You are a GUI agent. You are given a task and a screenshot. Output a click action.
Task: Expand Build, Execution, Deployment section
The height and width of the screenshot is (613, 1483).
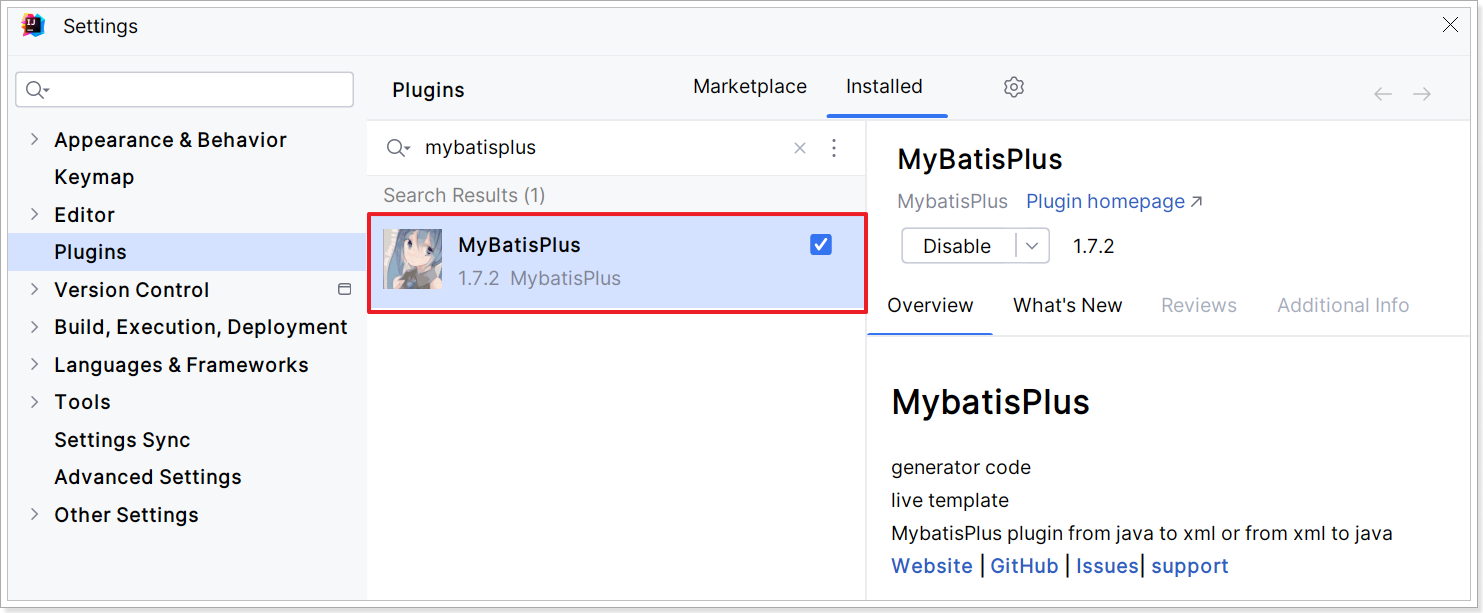click(x=35, y=327)
